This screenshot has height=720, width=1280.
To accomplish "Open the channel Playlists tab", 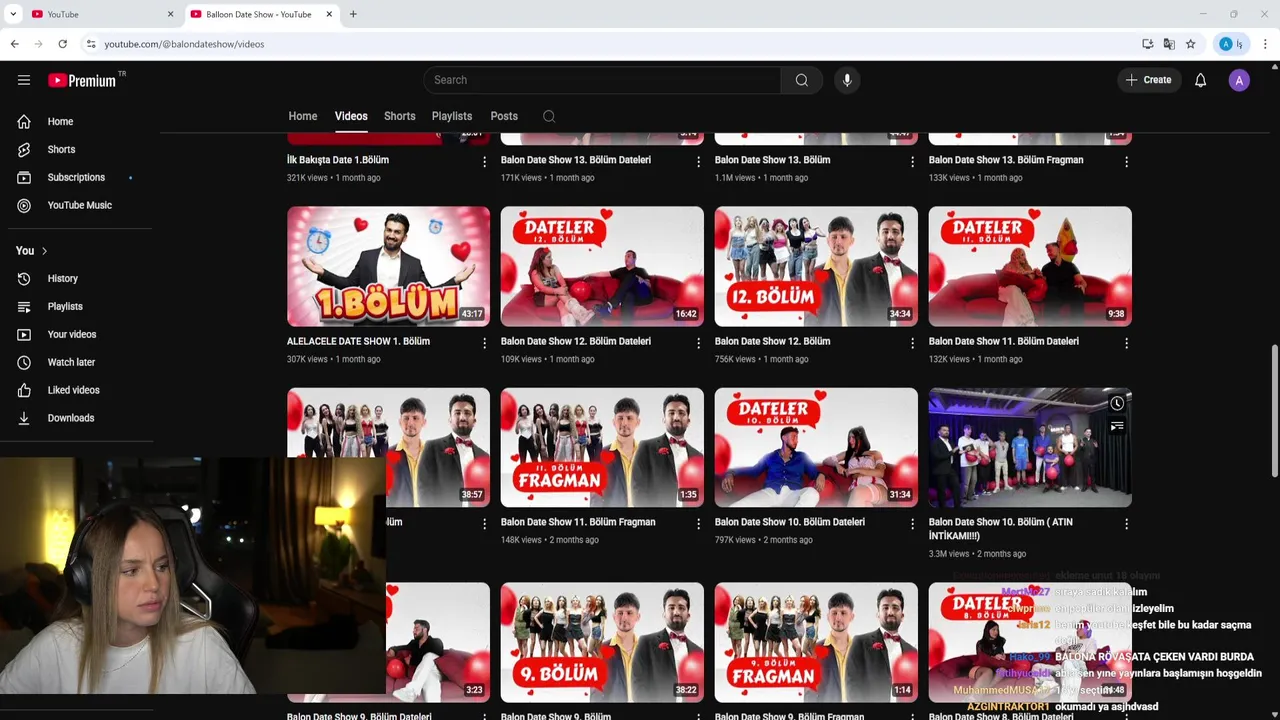I will coord(452,116).
